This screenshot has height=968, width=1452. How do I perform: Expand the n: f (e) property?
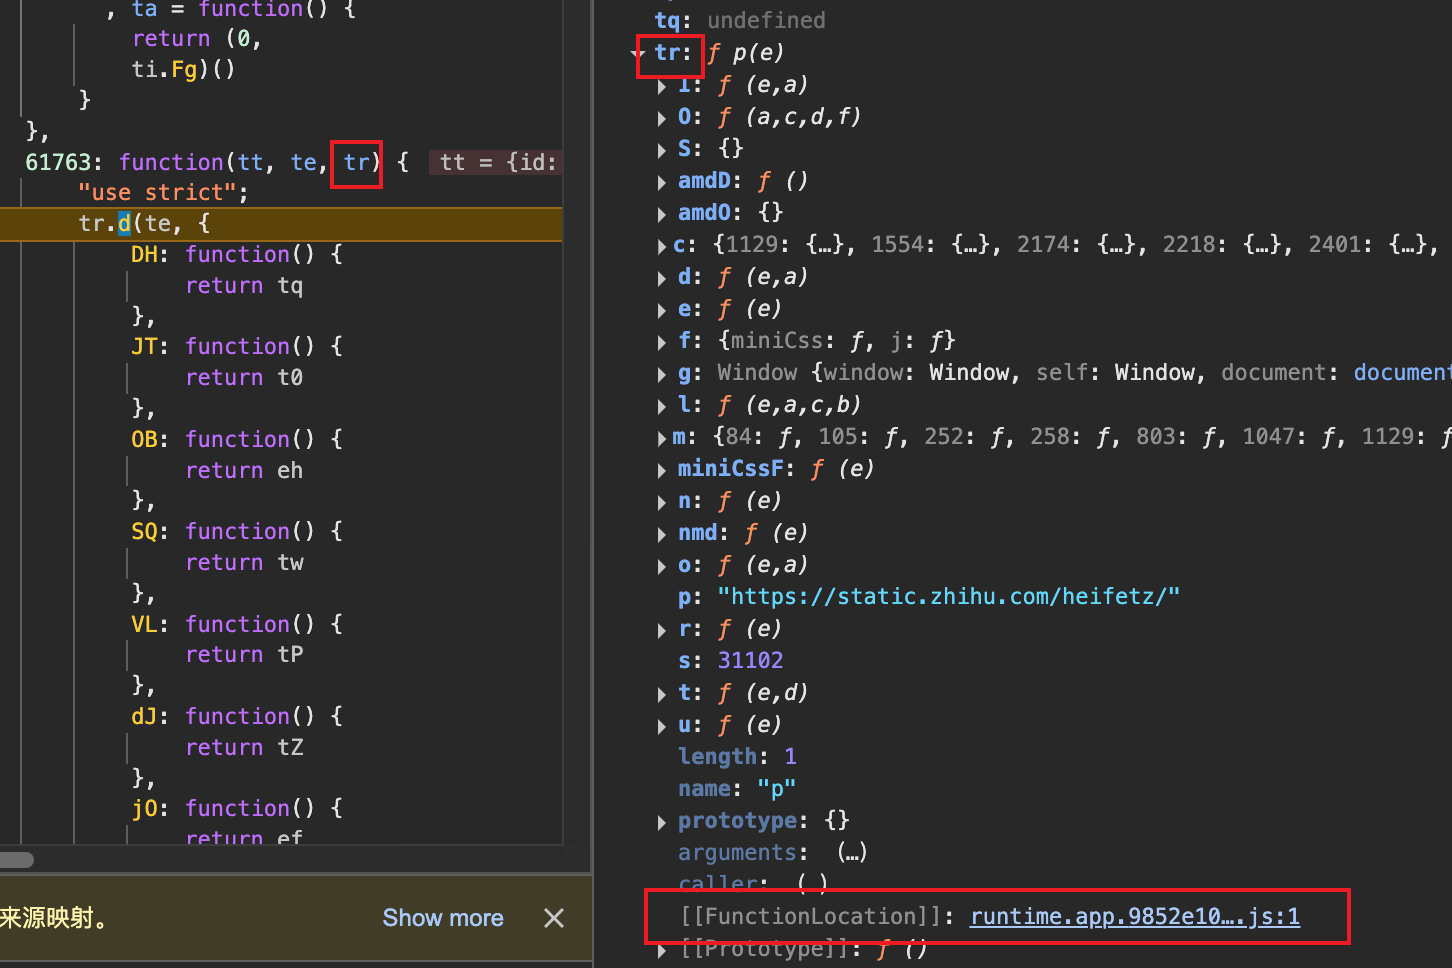662,502
